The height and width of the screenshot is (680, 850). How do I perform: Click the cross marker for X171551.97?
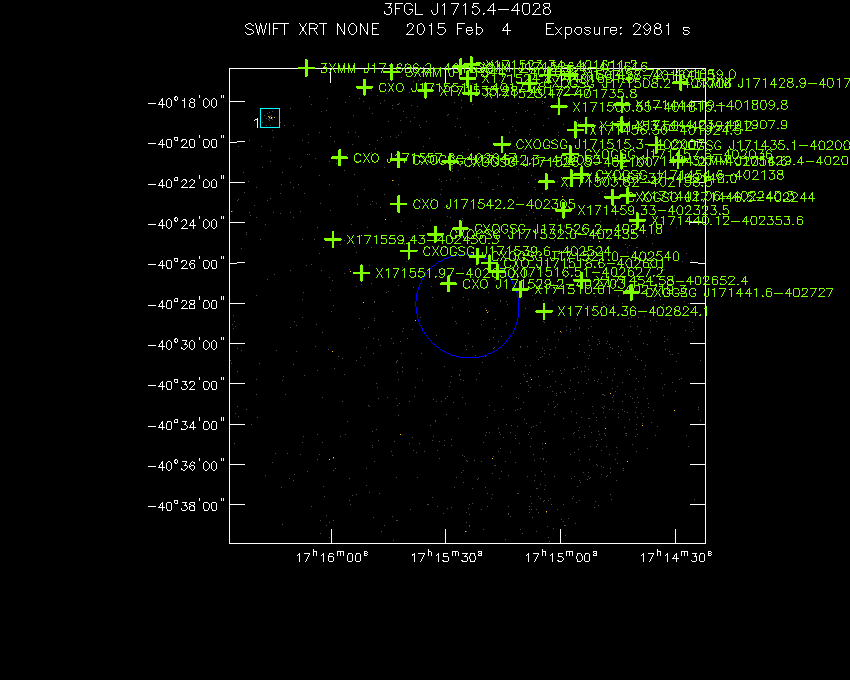click(x=362, y=273)
